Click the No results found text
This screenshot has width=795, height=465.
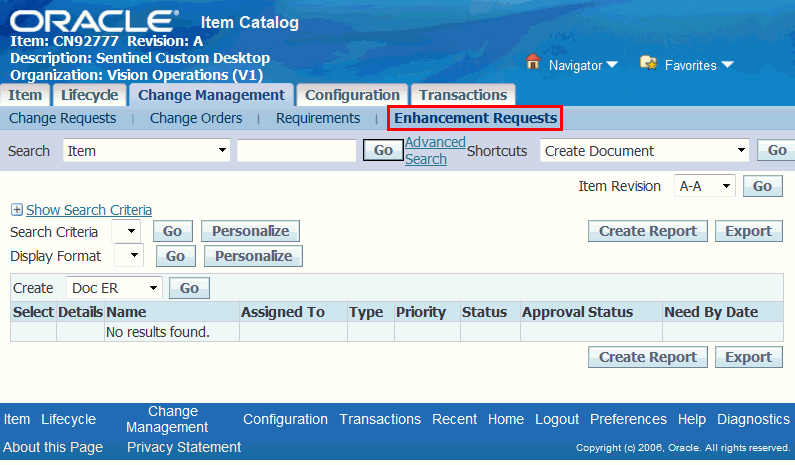(158, 332)
